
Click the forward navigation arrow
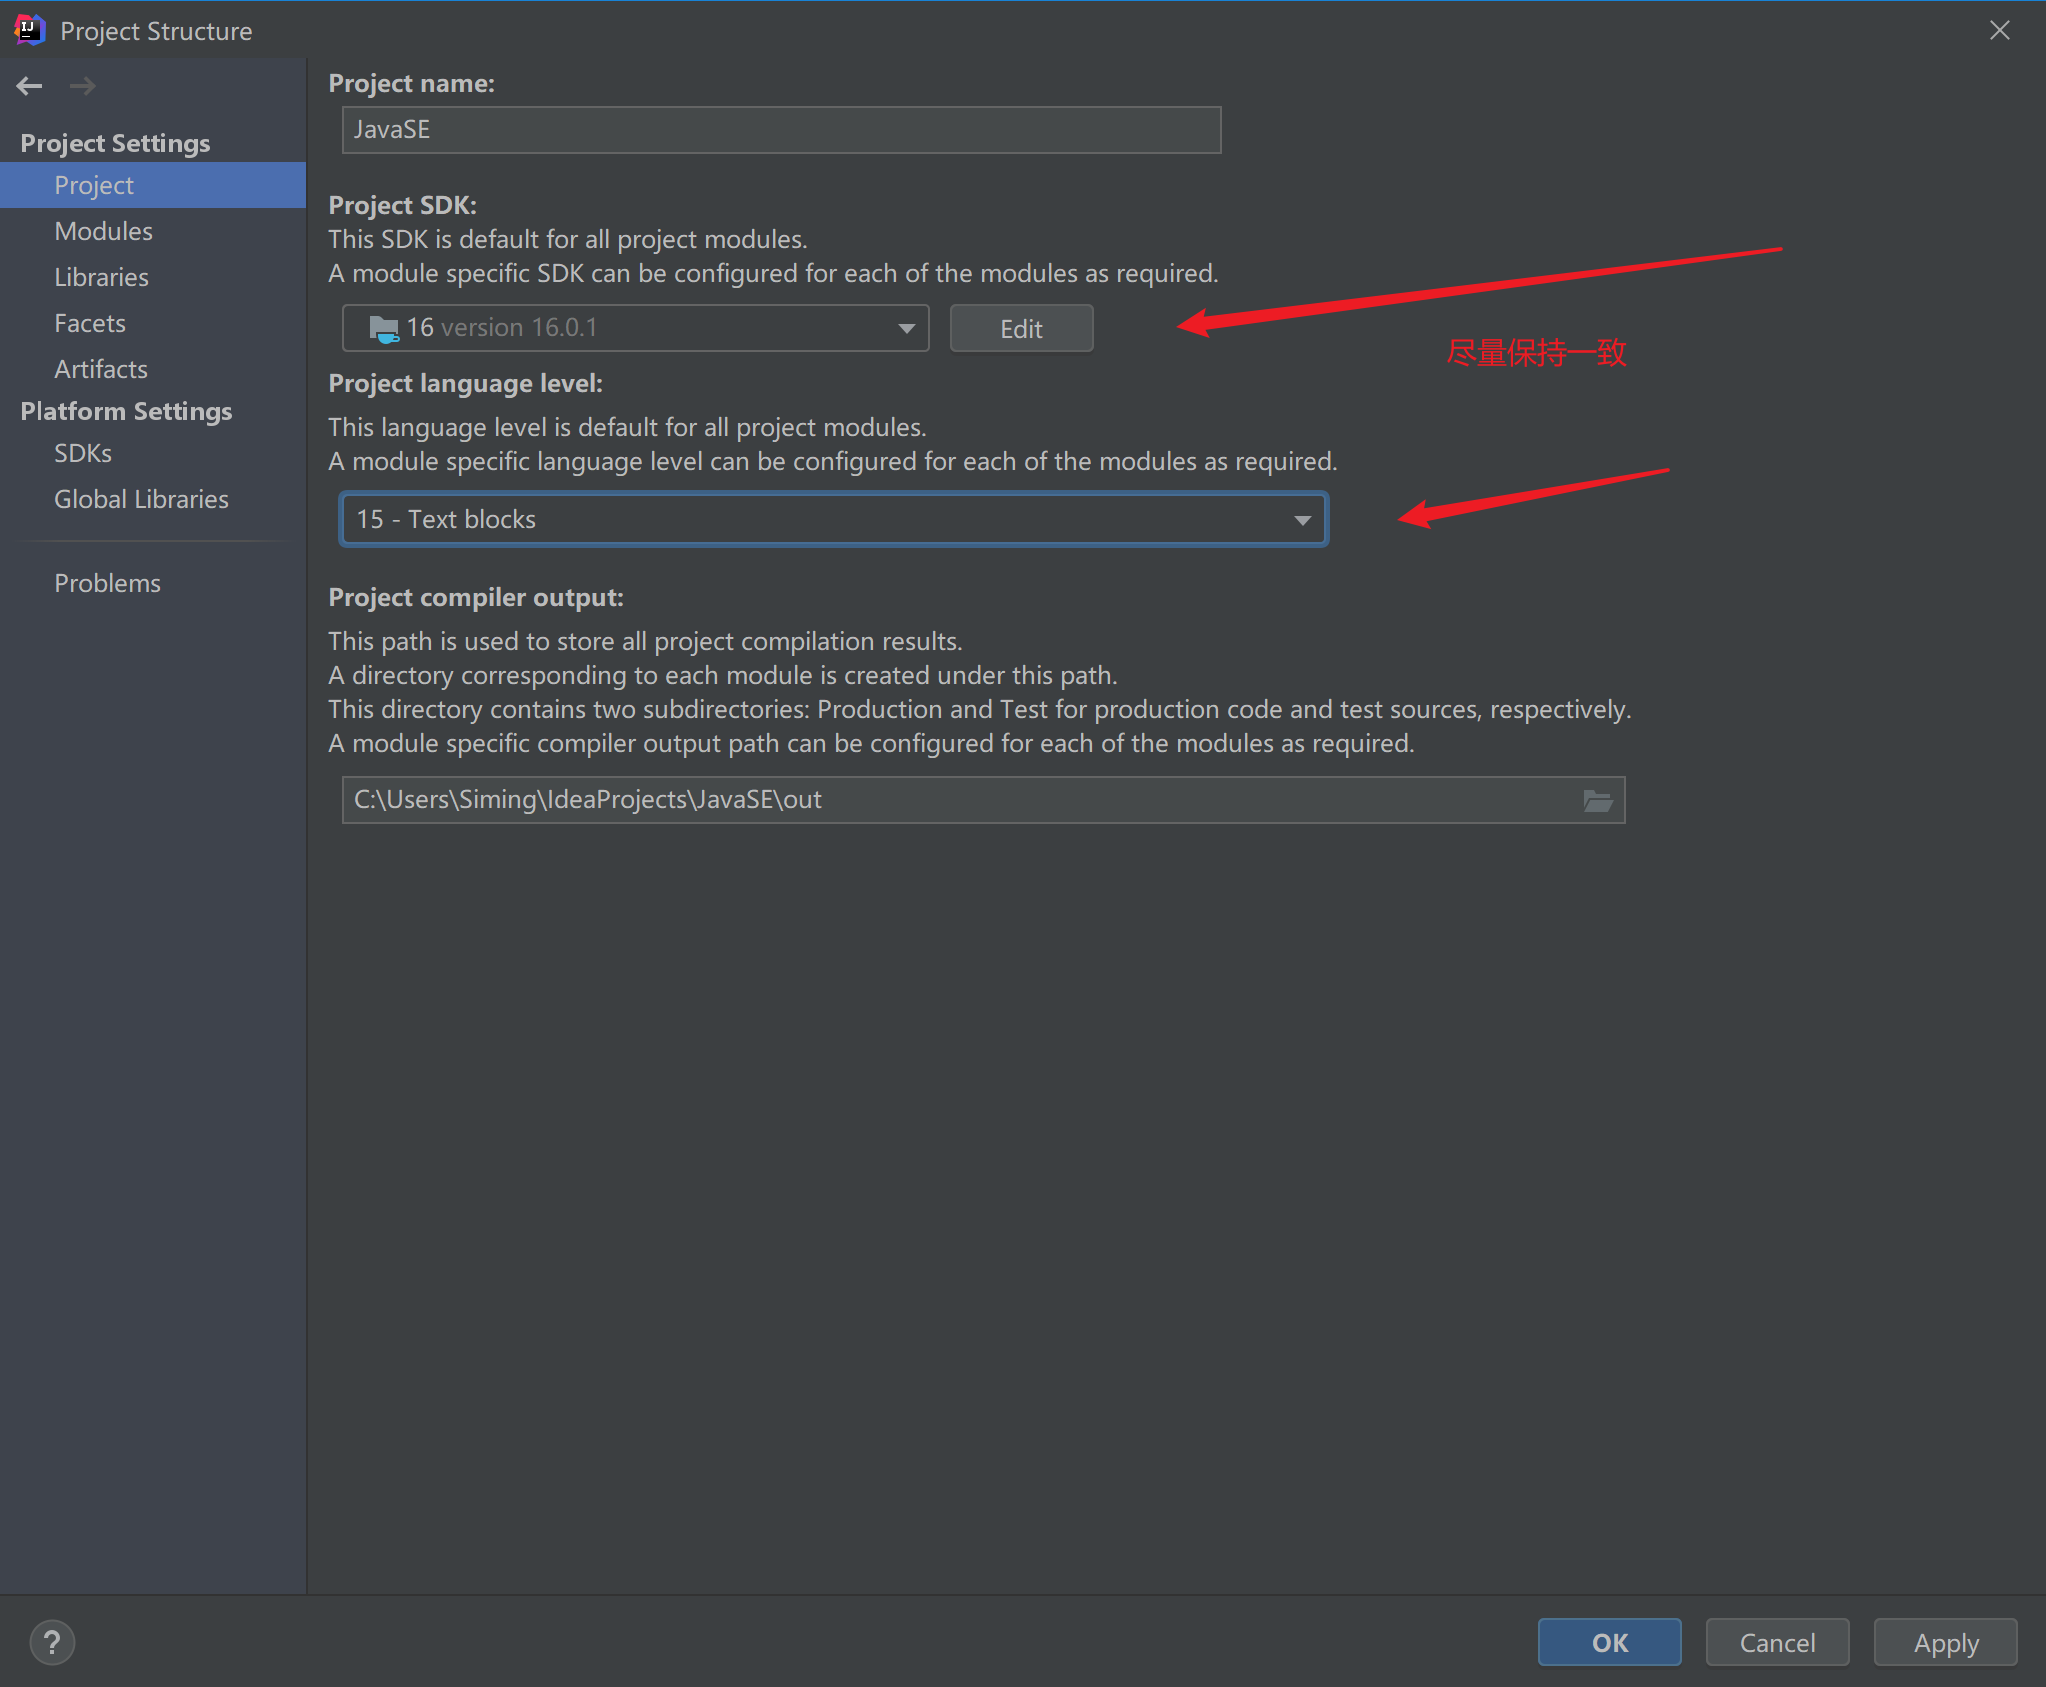pyautogui.click(x=83, y=86)
